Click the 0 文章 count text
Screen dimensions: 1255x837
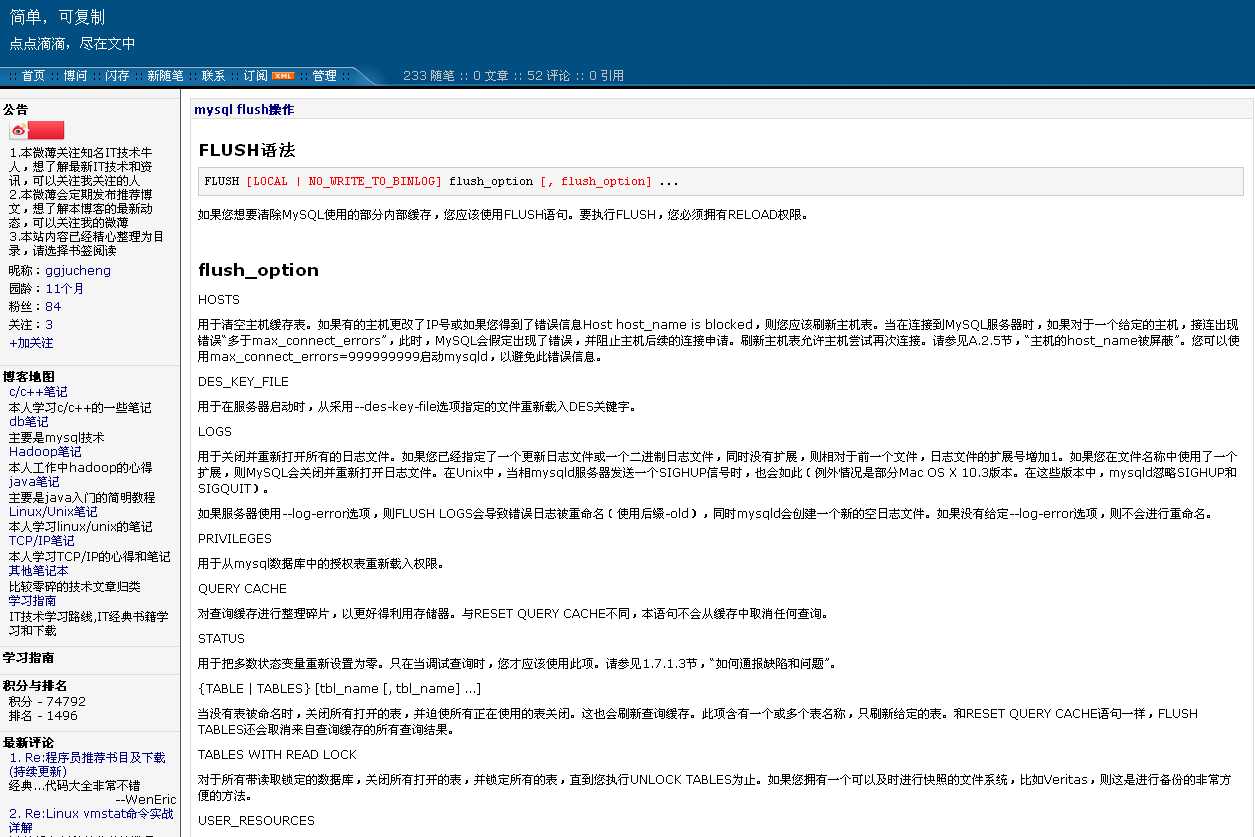coord(491,76)
